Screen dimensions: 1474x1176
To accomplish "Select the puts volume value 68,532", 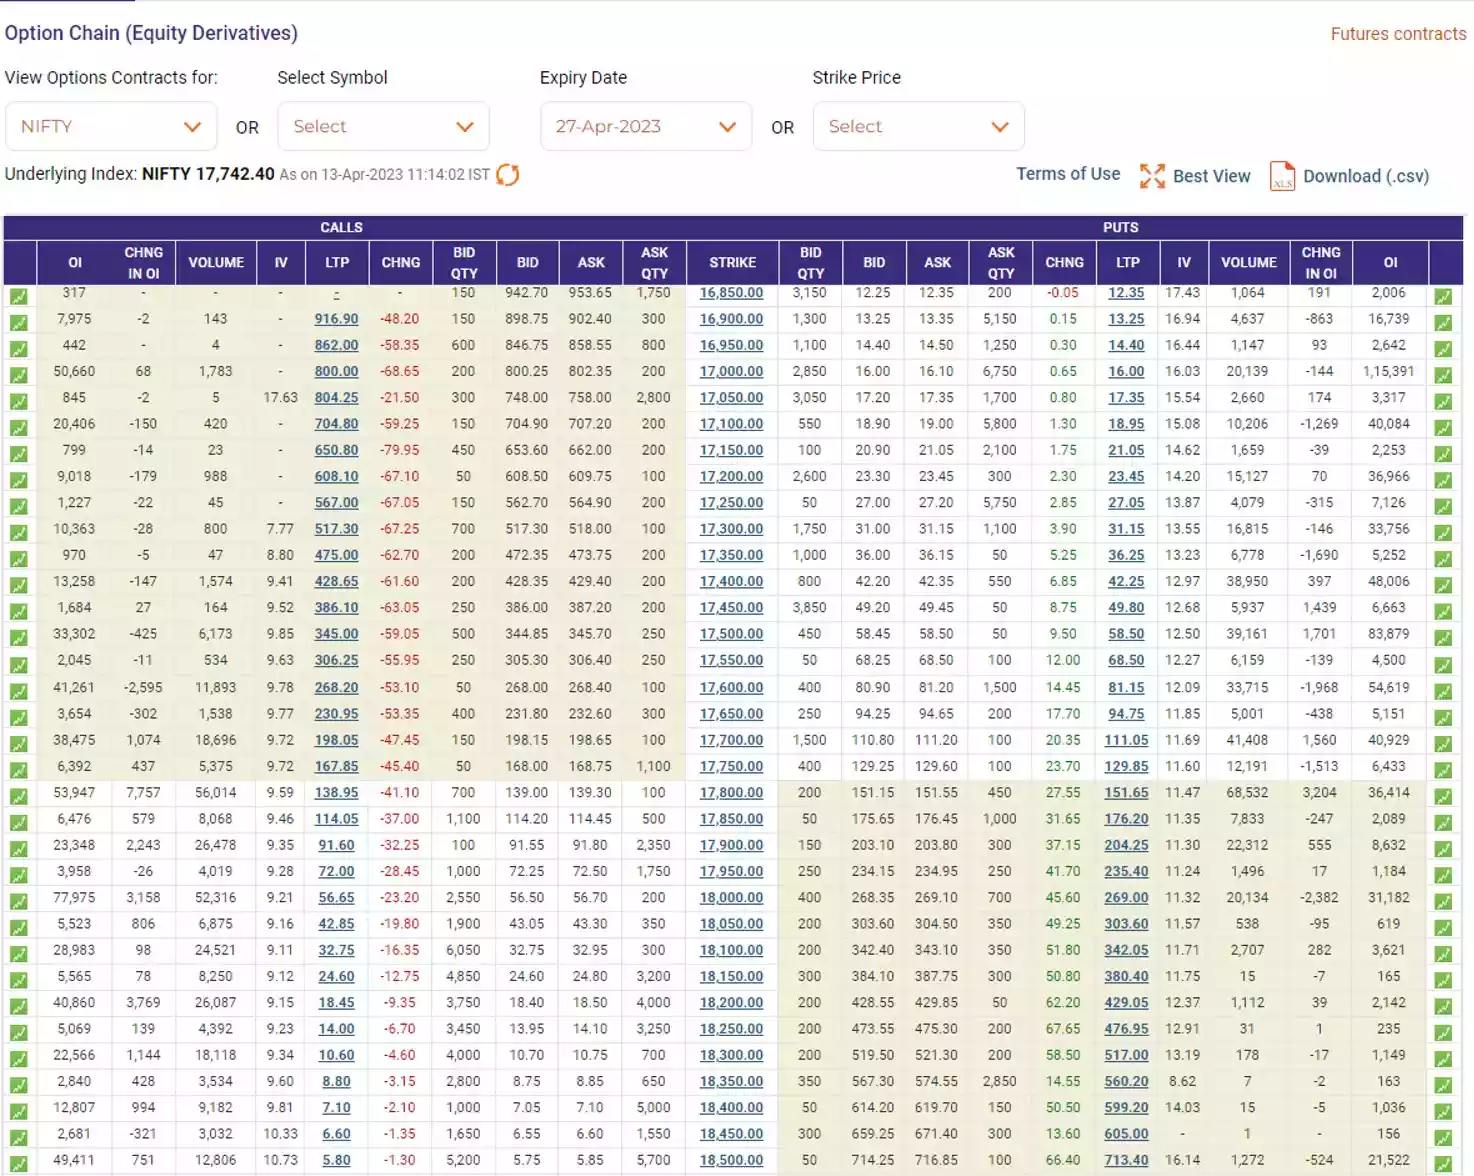I will (x=1247, y=792).
